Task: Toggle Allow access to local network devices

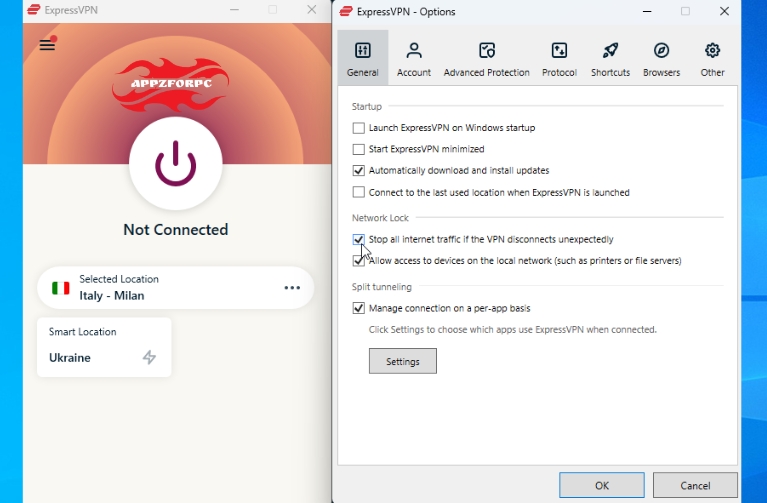Action: pos(359,261)
